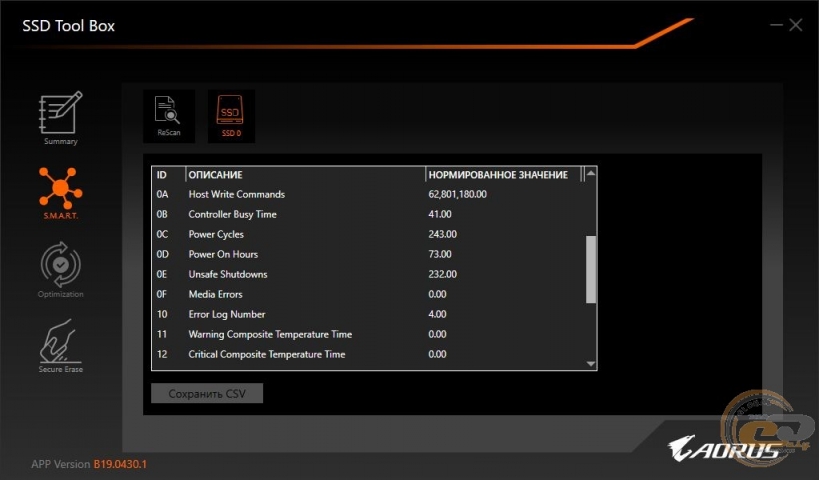Open the Optimization section
The image size is (819, 480).
61,270
